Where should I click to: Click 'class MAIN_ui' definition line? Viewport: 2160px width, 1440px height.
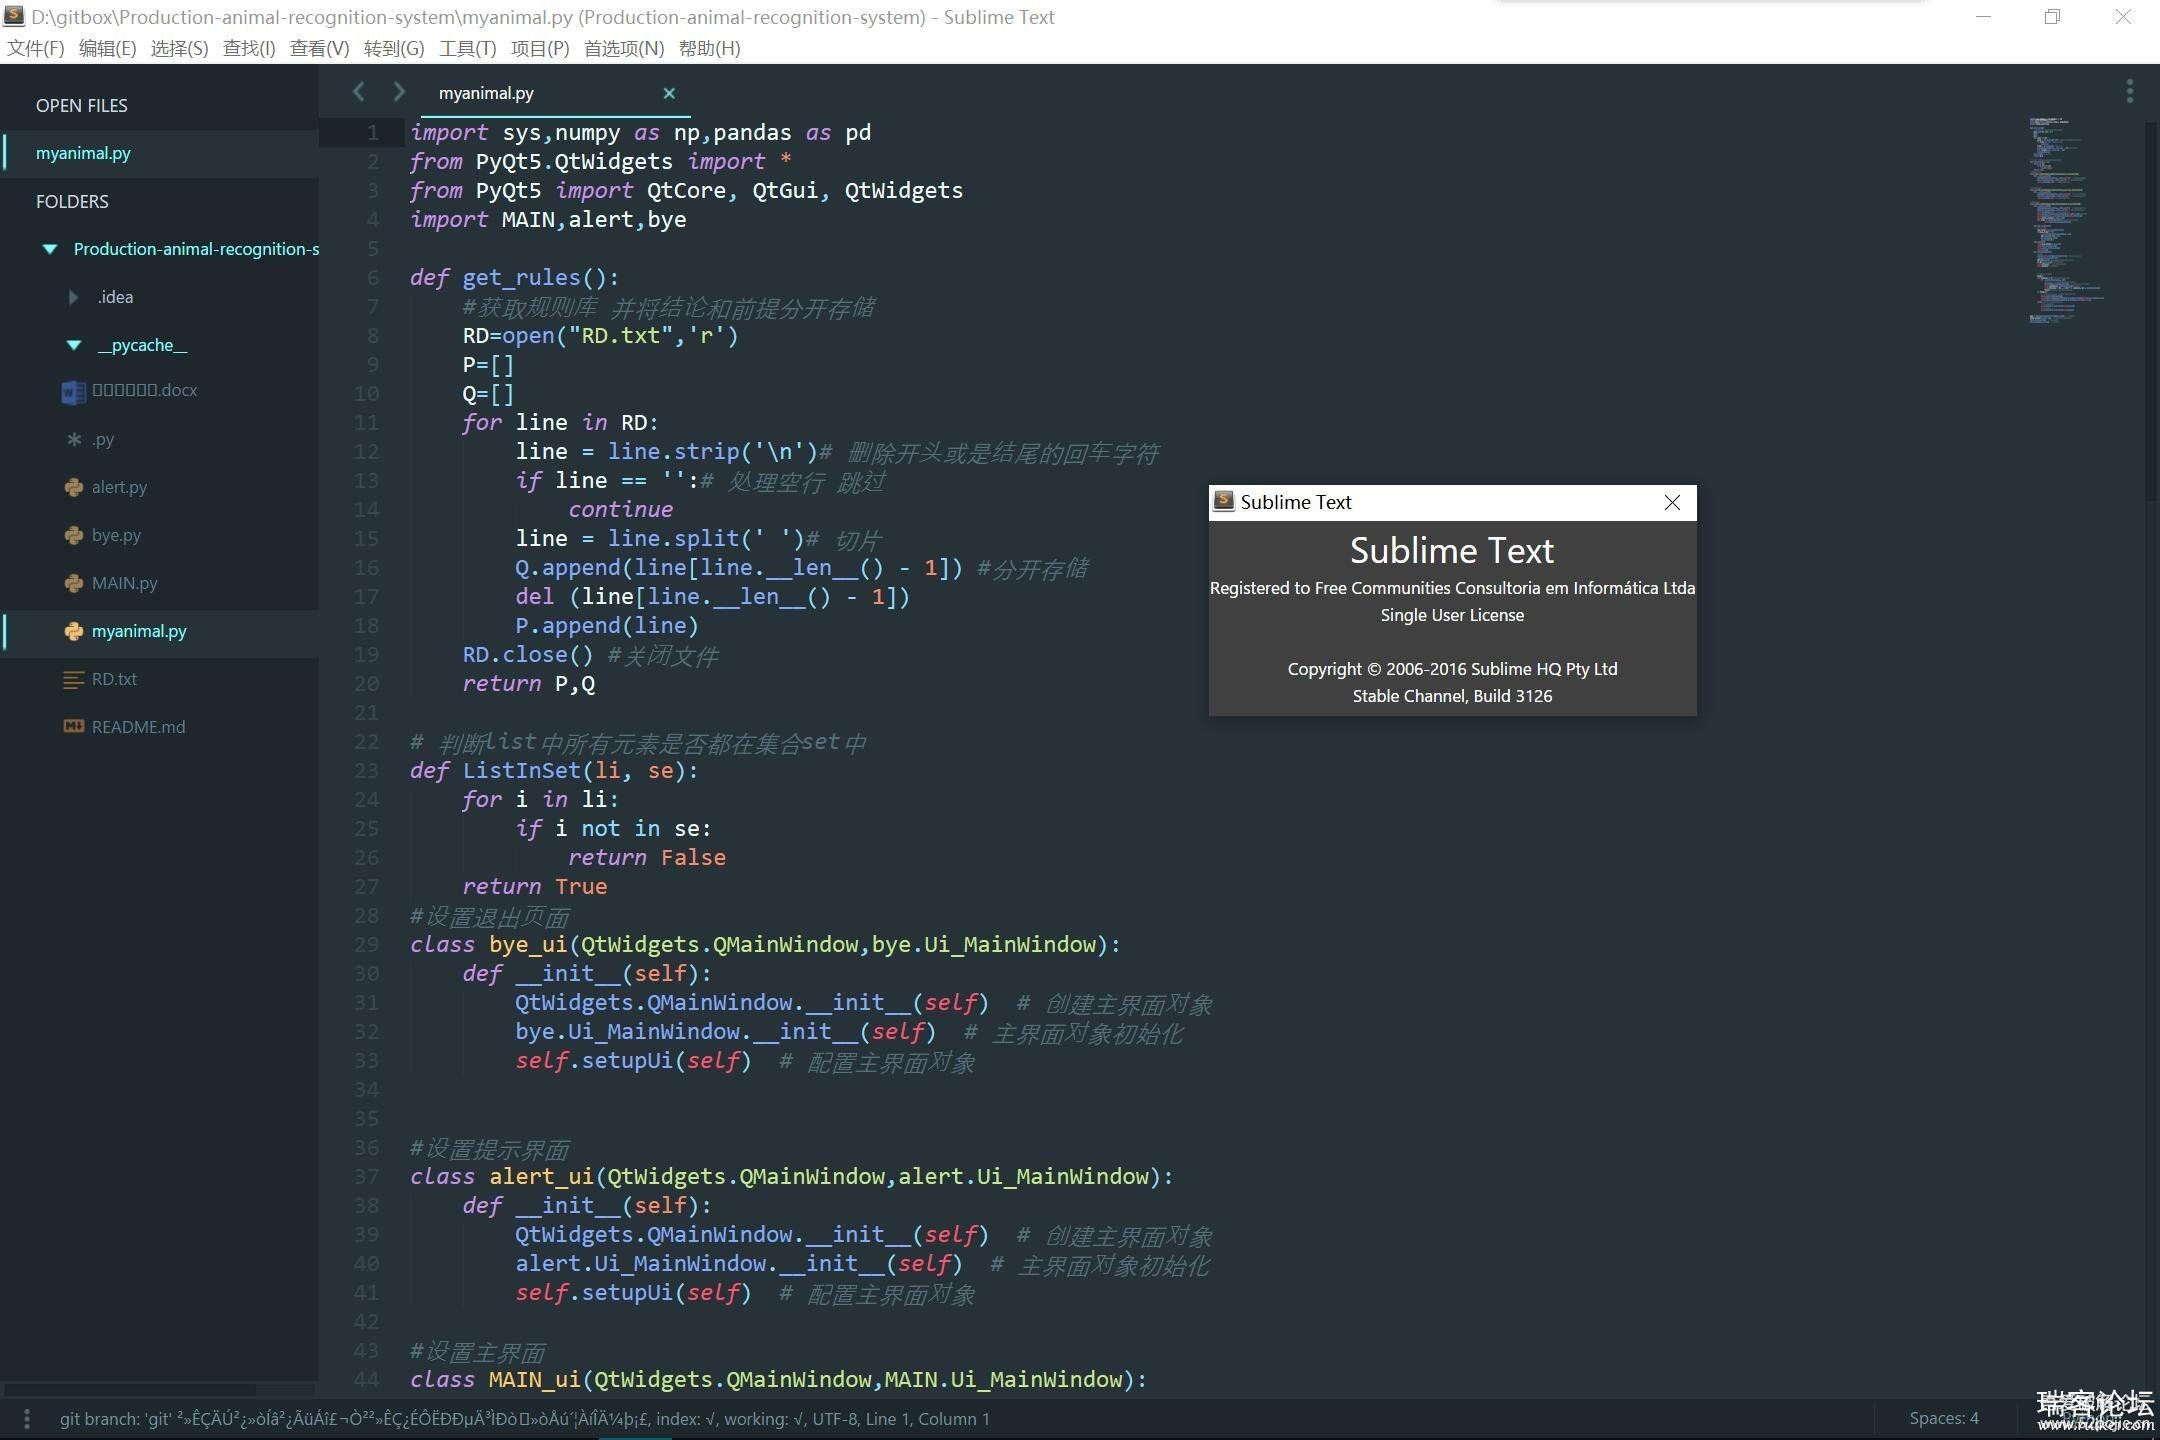778,1379
